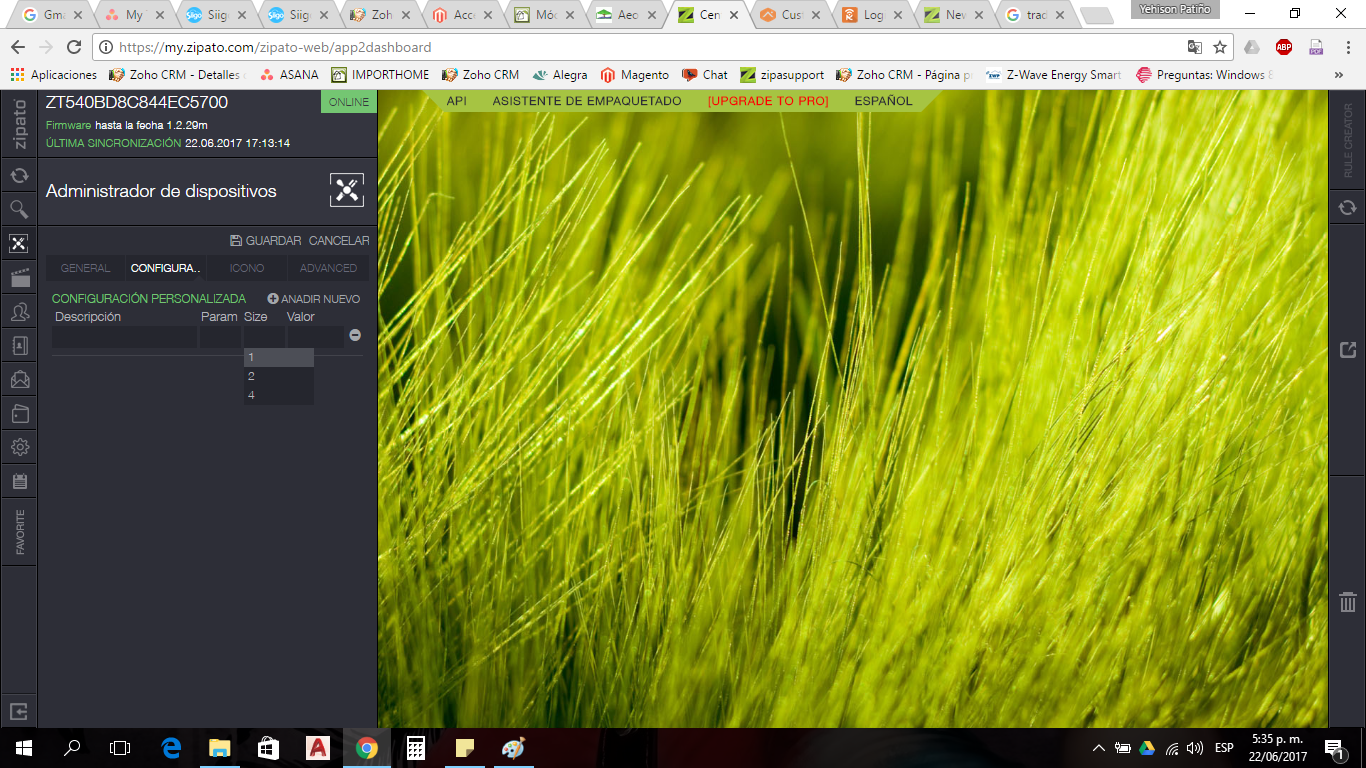
Task: Click GUARDAR to save configuration
Action: pyautogui.click(x=266, y=241)
